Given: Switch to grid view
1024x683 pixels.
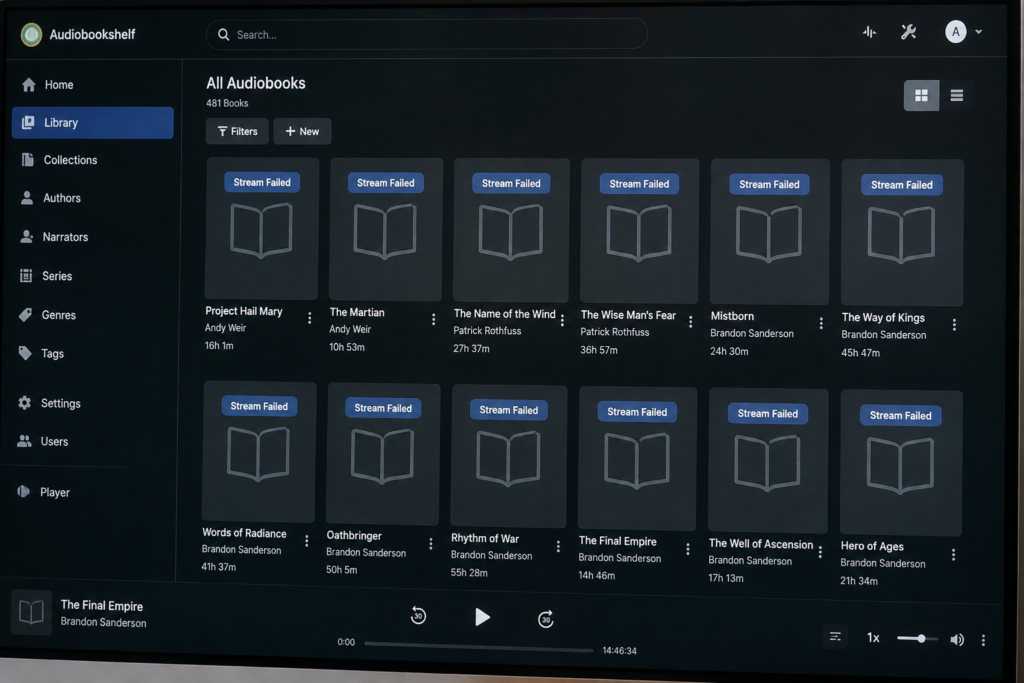Looking at the screenshot, I should (x=921, y=95).
